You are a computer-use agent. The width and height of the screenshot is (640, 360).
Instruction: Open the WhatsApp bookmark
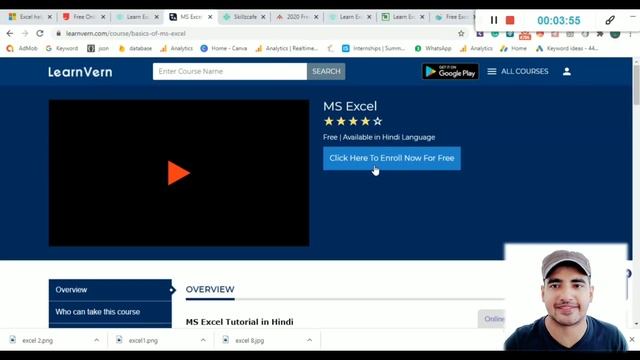point(433,48)
